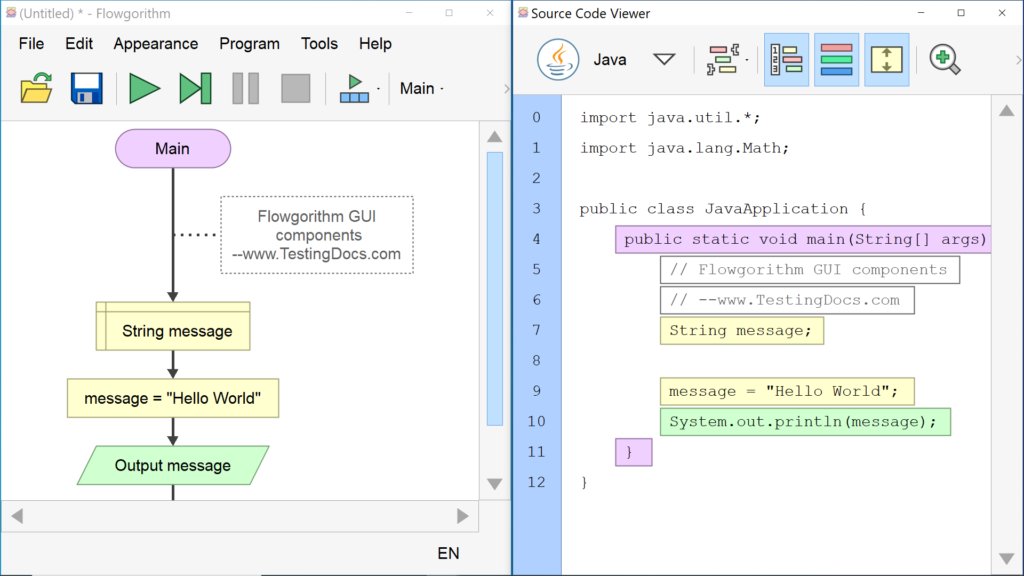Run the program with the green play button
The height and width of the screenshot is (576, 1024).
click(144, 88)
